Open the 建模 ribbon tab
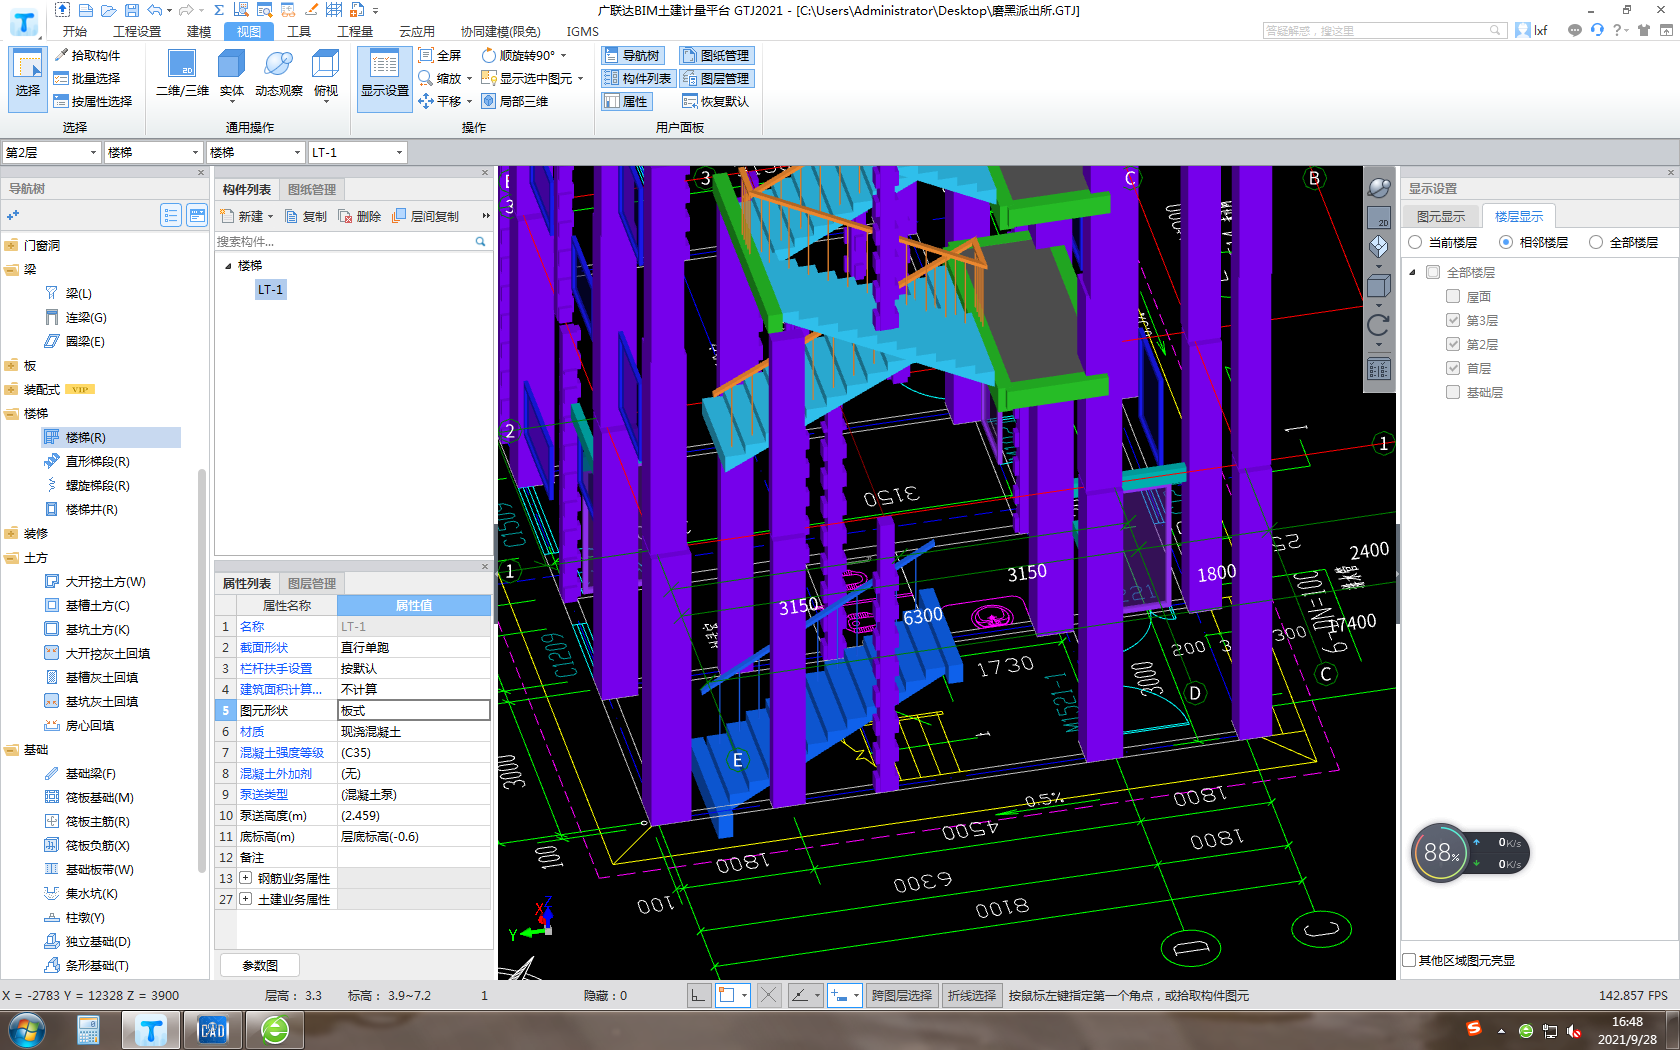Screen dimensions: 1680x1050 [199, 31]
